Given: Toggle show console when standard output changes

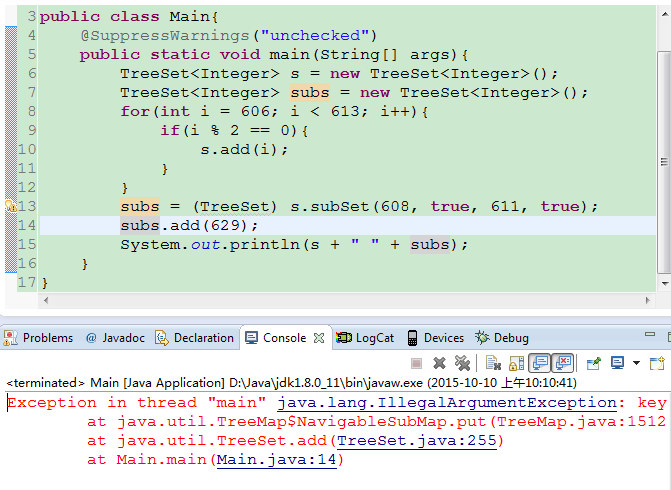Looking at the screenshot, I should click(540, 363).
